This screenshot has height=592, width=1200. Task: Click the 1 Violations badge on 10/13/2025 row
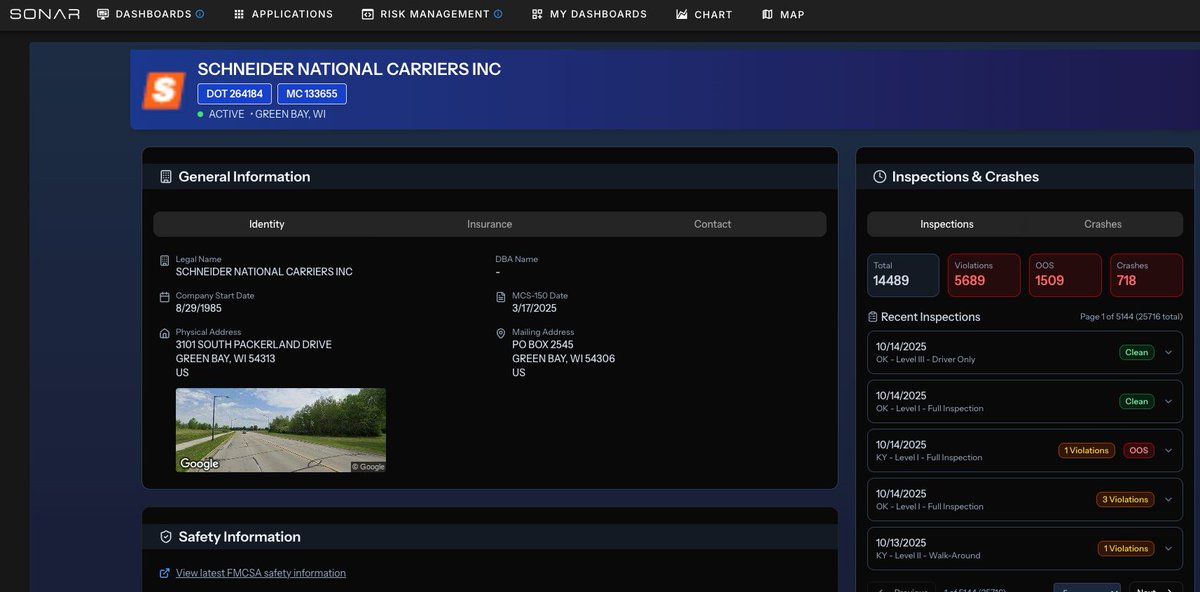point(1125,548)
